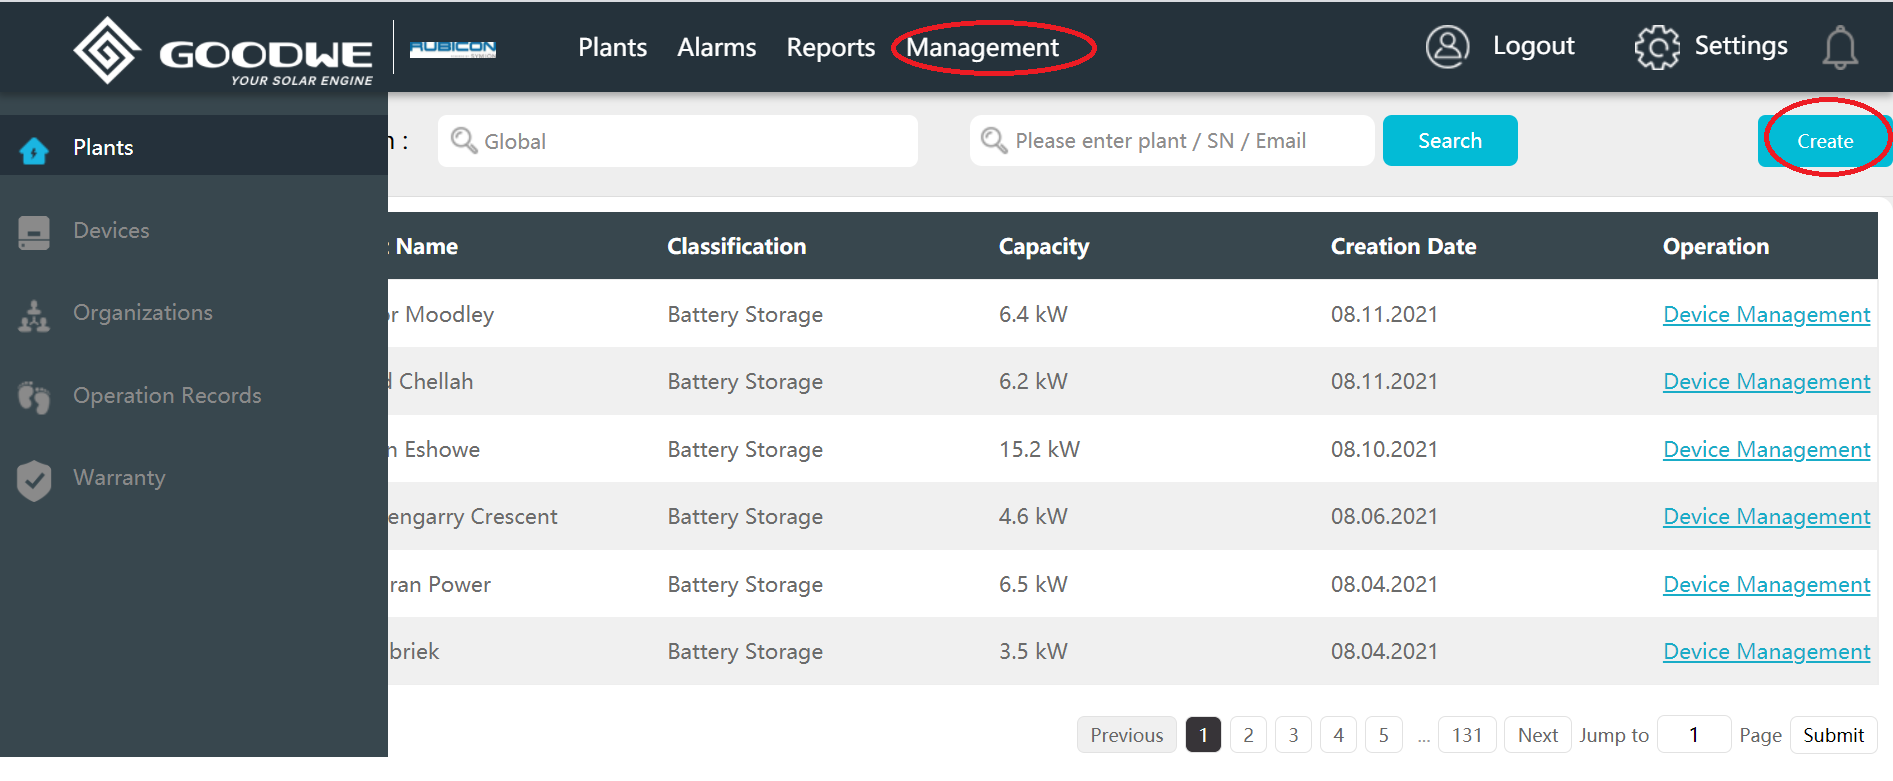Image resolution: width=1893 pixels, height=781 pixels.
Task: Open notifications bell icon
Action: point(1839,48)
